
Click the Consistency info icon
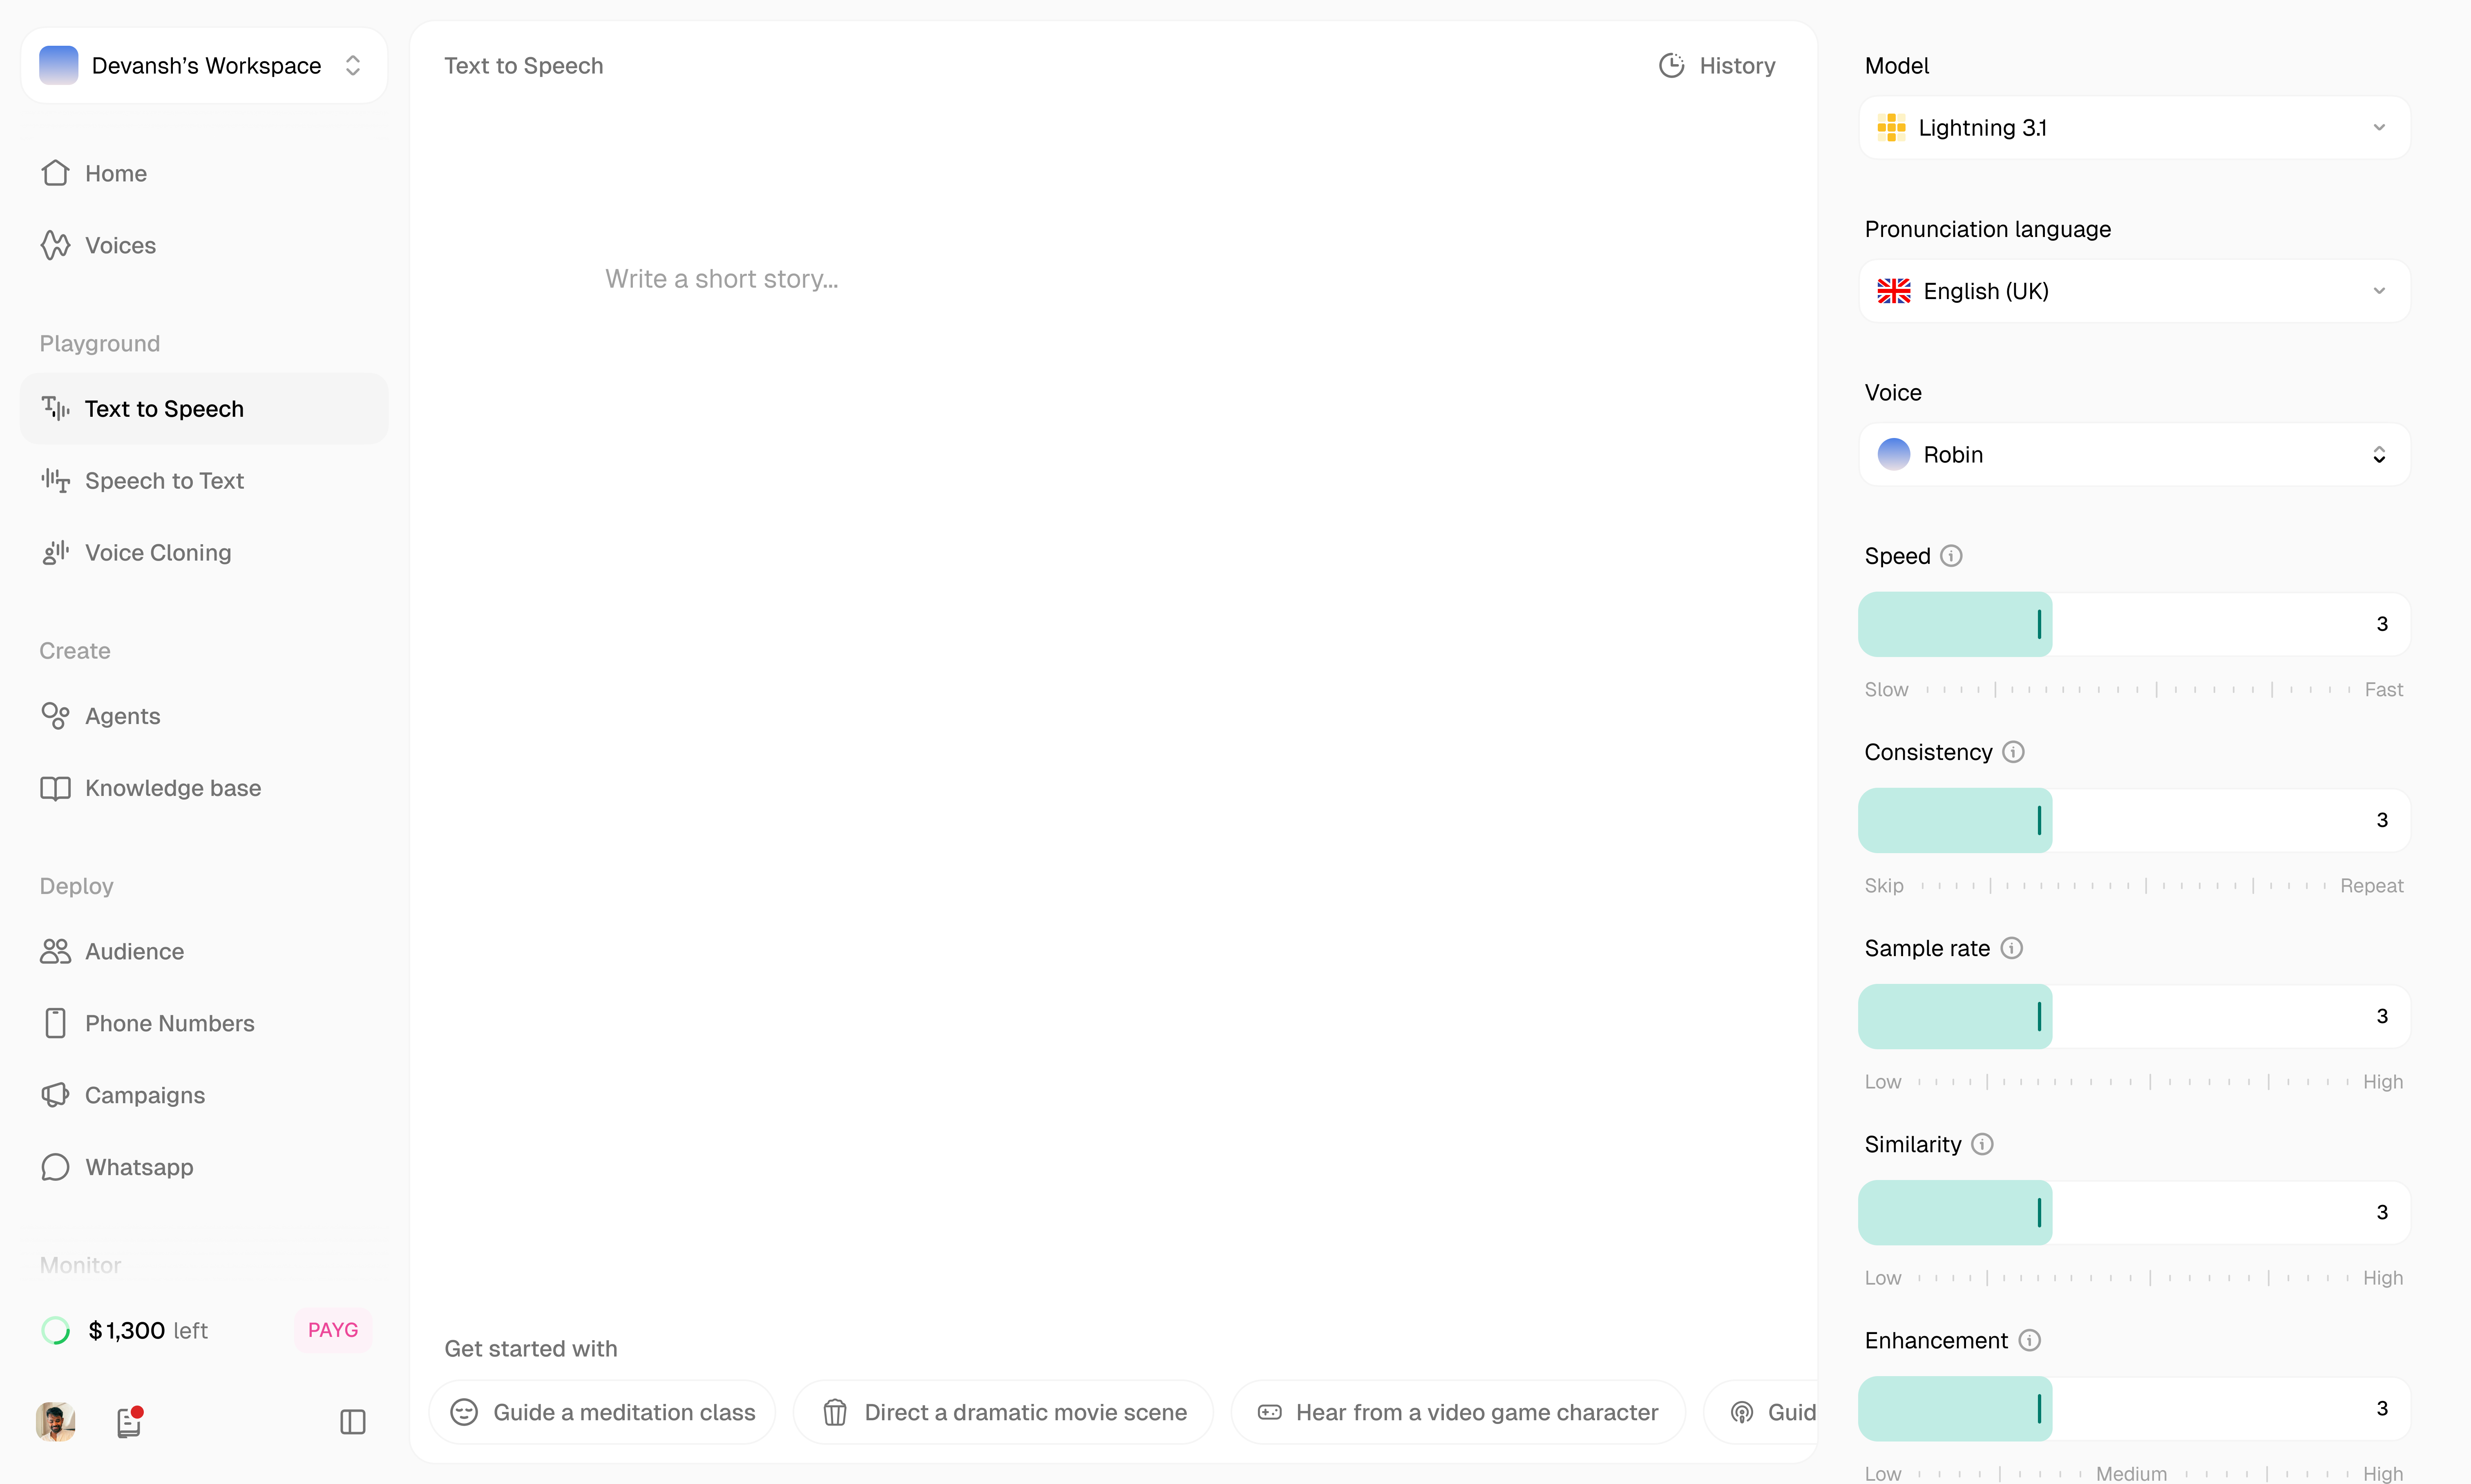(x=2013, y=752)
